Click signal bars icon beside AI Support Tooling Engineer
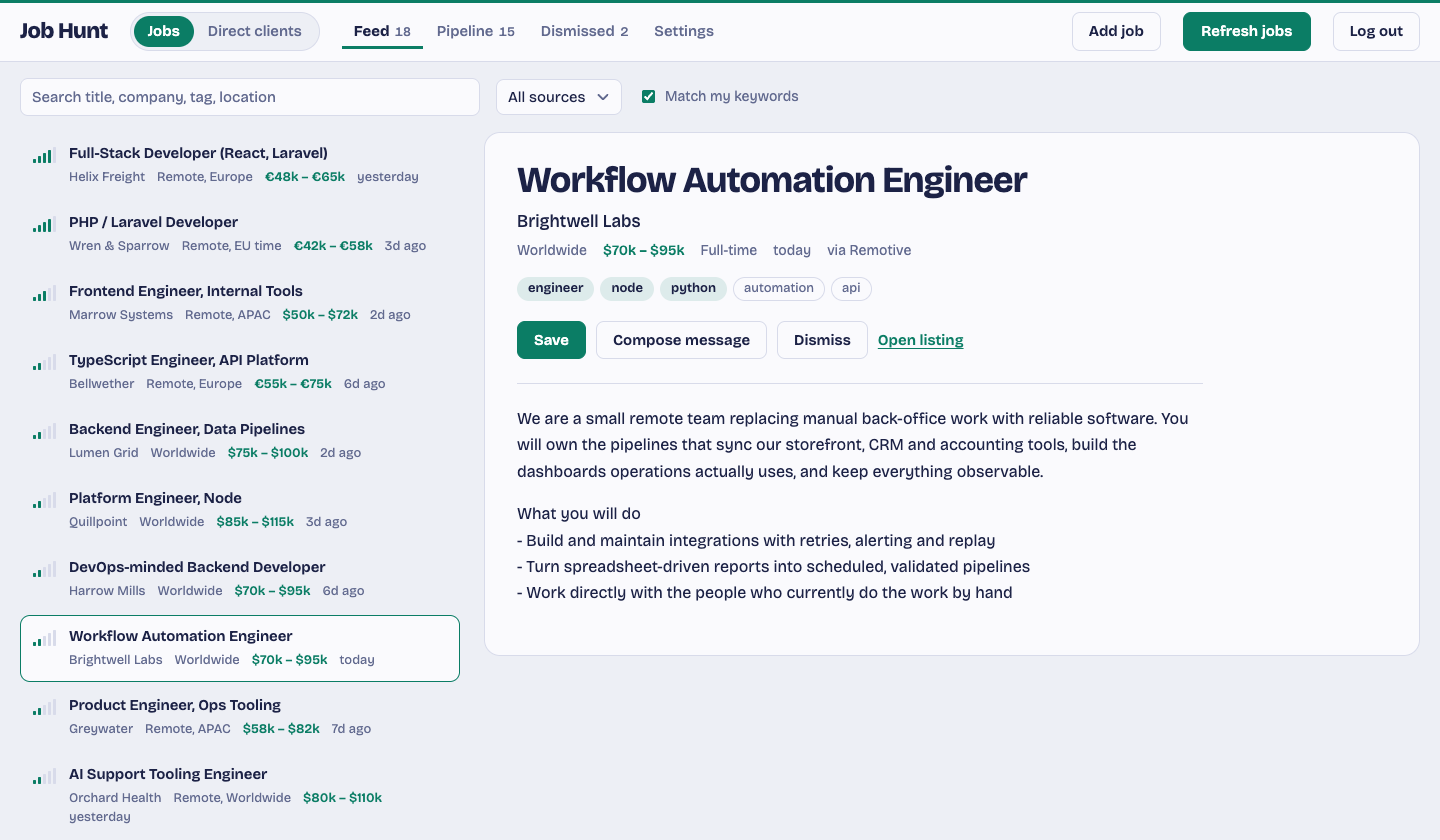The height and width of the screenshot is (840, 1440). click(x=44, y=777)
